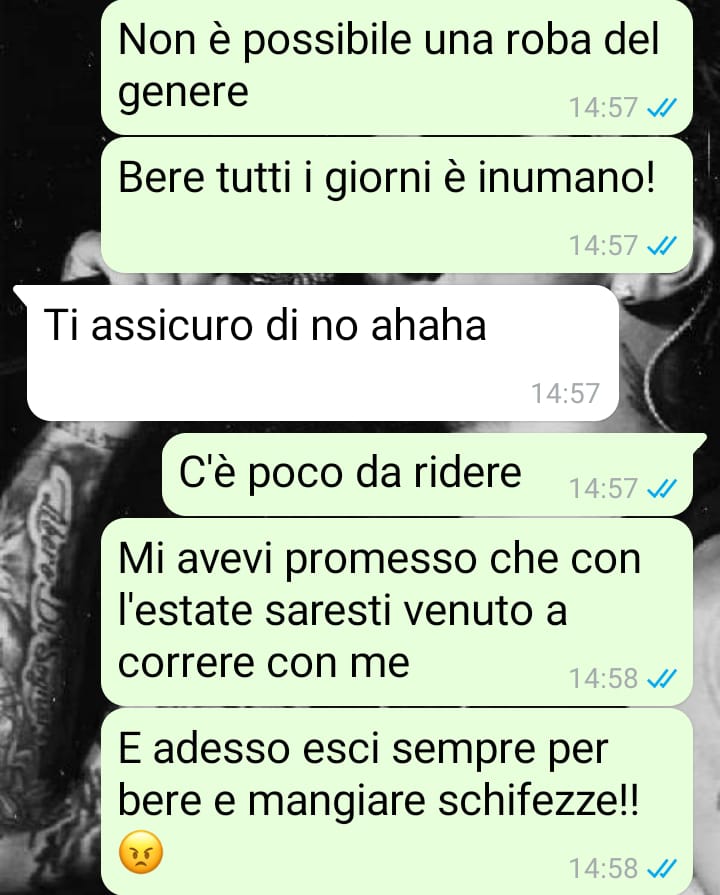The height and width of the screenshot is (895, 720).
Task: Tap the 14:57 time on first message
Action: coord(603,107)
